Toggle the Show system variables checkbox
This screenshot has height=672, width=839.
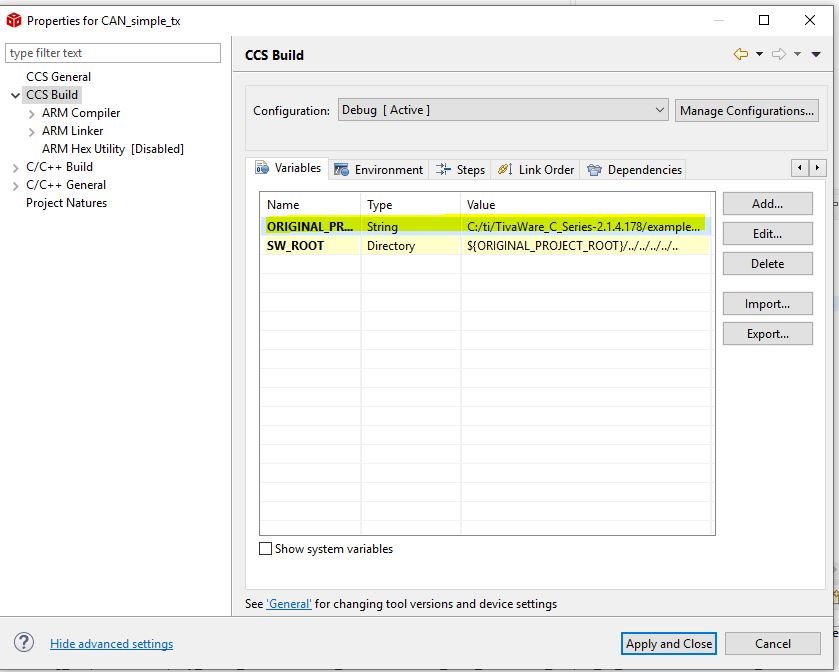click(265, 548)
